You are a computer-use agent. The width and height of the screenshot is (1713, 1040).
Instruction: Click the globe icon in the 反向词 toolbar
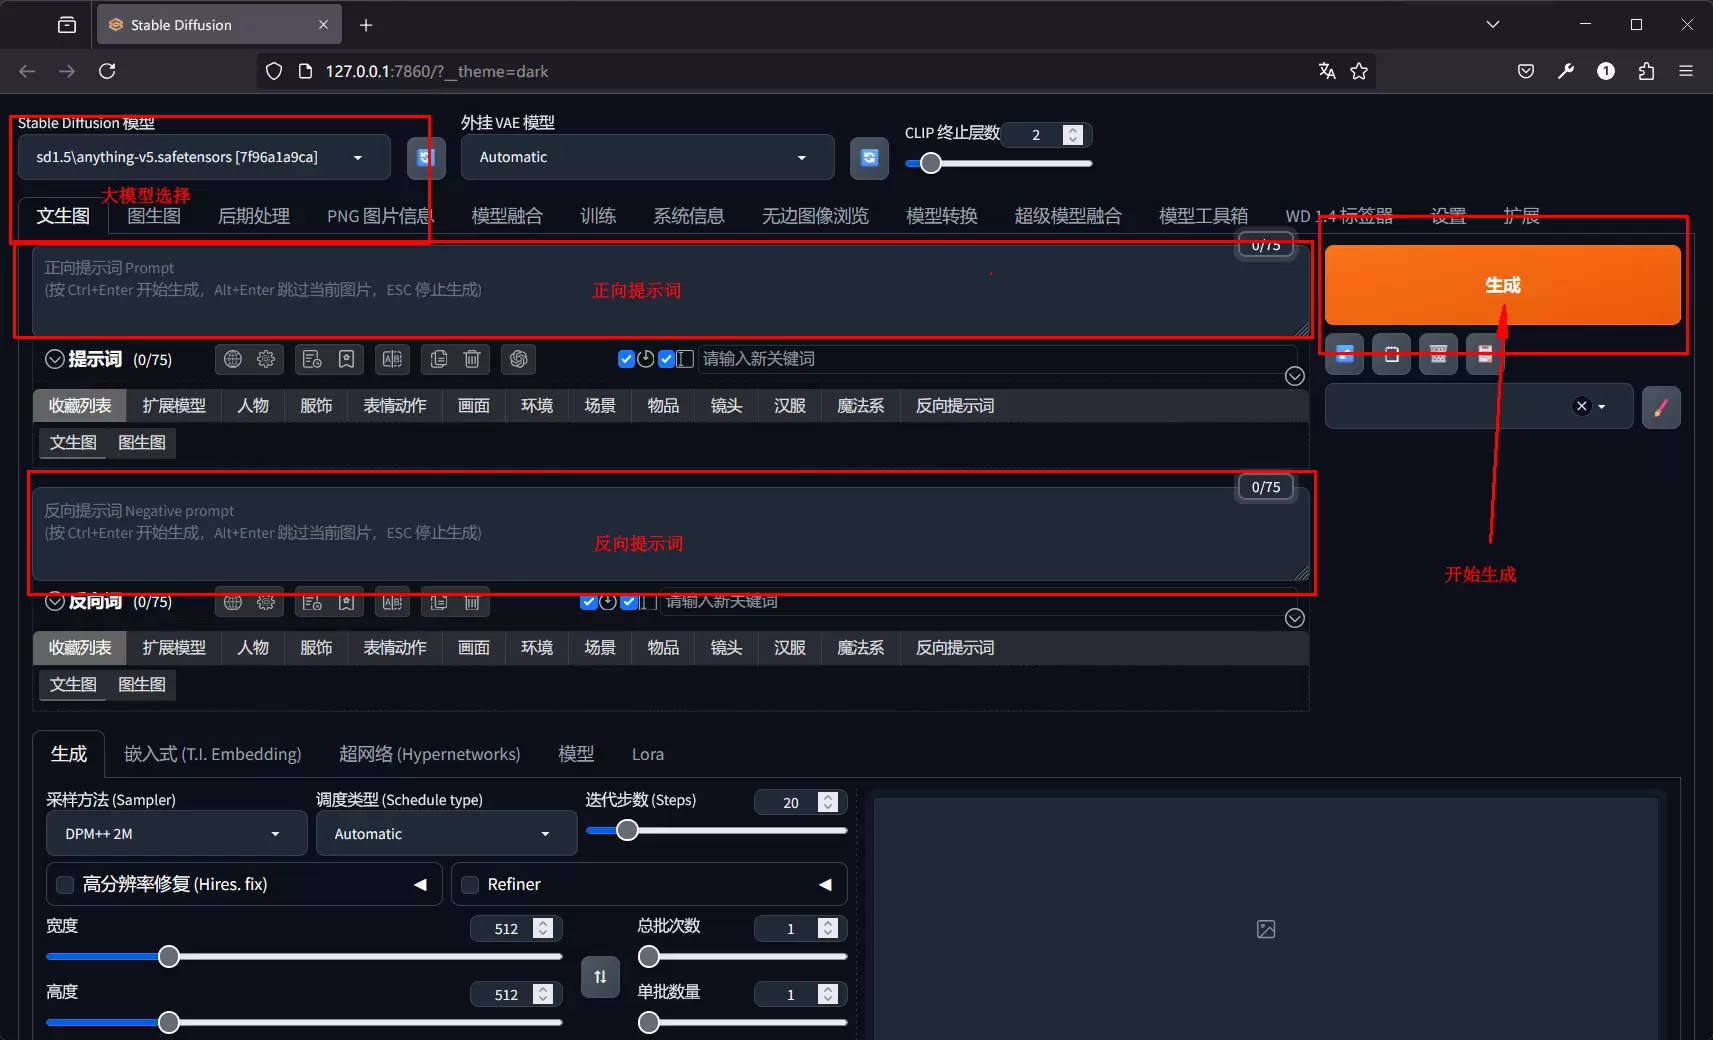click(x=233, y=602)
